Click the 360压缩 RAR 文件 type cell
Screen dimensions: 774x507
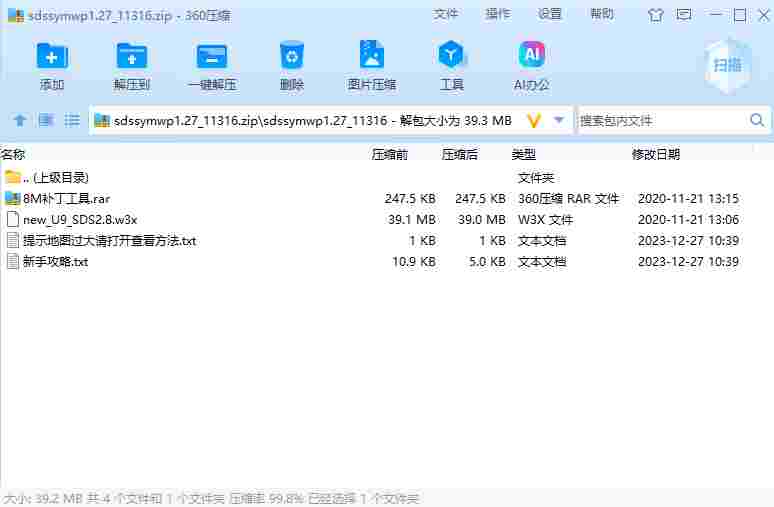[x=568, y=198]
